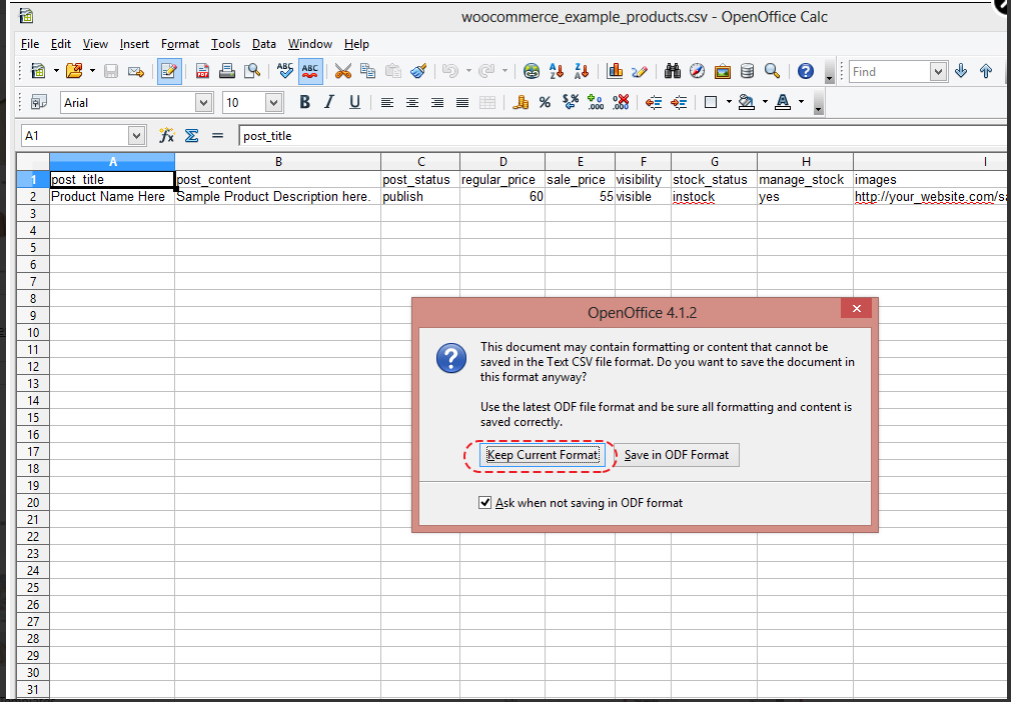This screenshot has width=1011, height=702.
Task: Insert Hyperlink icon
Action: pos(531,72)
